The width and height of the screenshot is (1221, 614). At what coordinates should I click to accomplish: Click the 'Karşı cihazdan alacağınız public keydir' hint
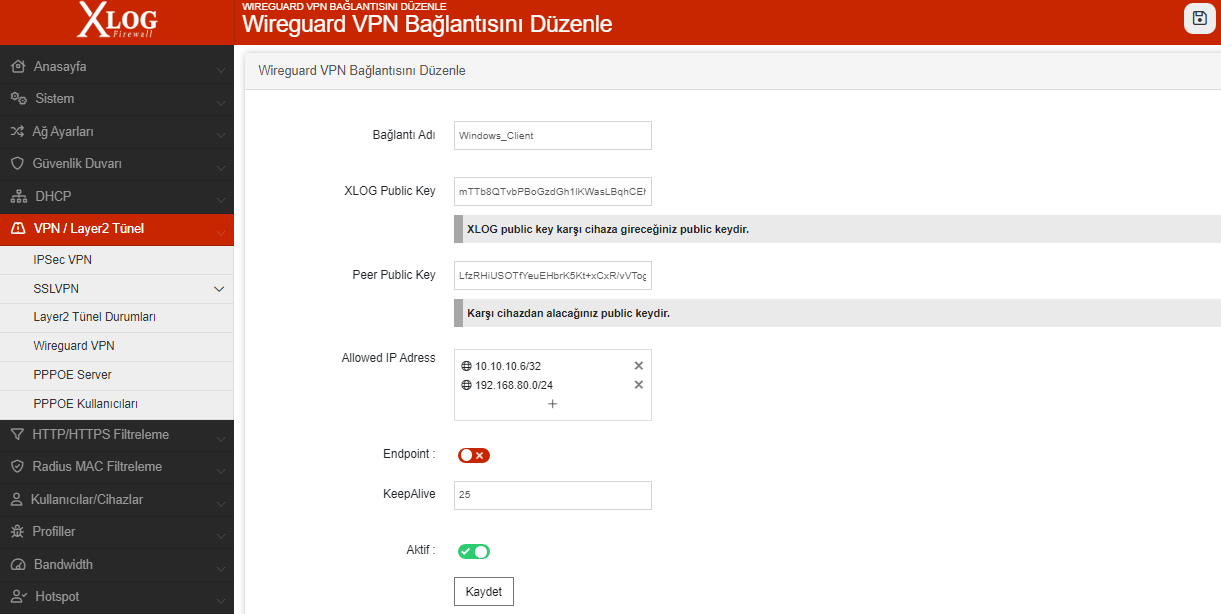[x=568, y=313]
